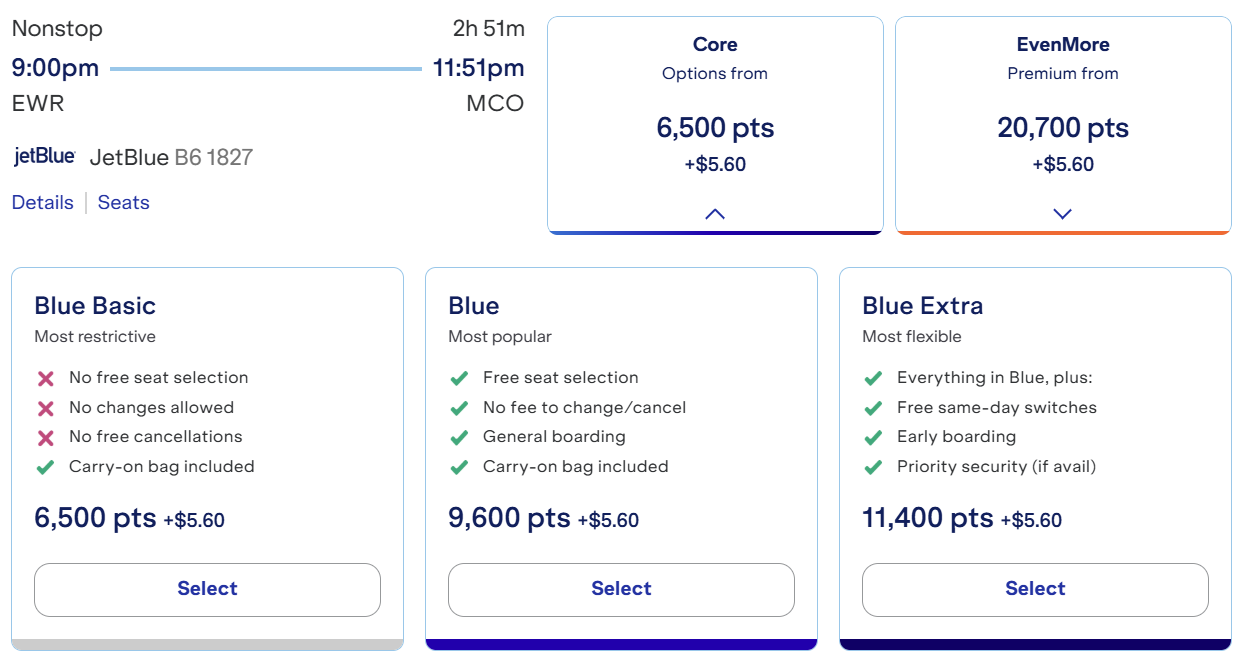Viewport: 1246px width, 664px height.
Task: Click the JetBlue airline logo
Action: (x=44, y=157)
